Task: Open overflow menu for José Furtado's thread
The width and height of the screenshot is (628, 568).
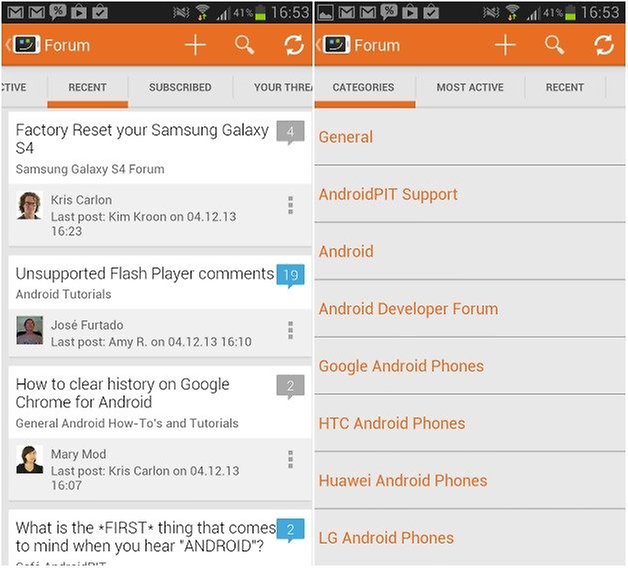Action: click(291, 330)
